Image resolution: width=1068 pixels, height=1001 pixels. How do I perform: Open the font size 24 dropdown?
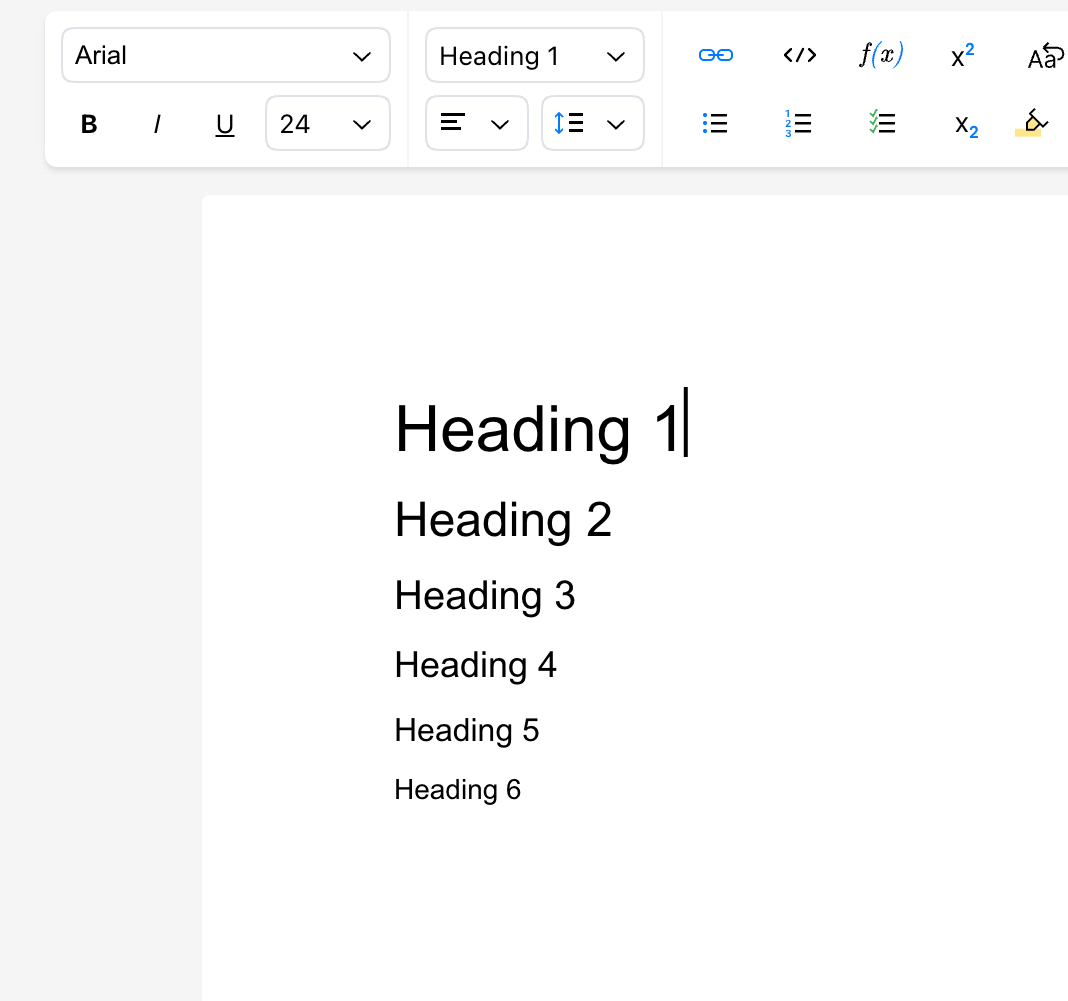coord(328,123)
